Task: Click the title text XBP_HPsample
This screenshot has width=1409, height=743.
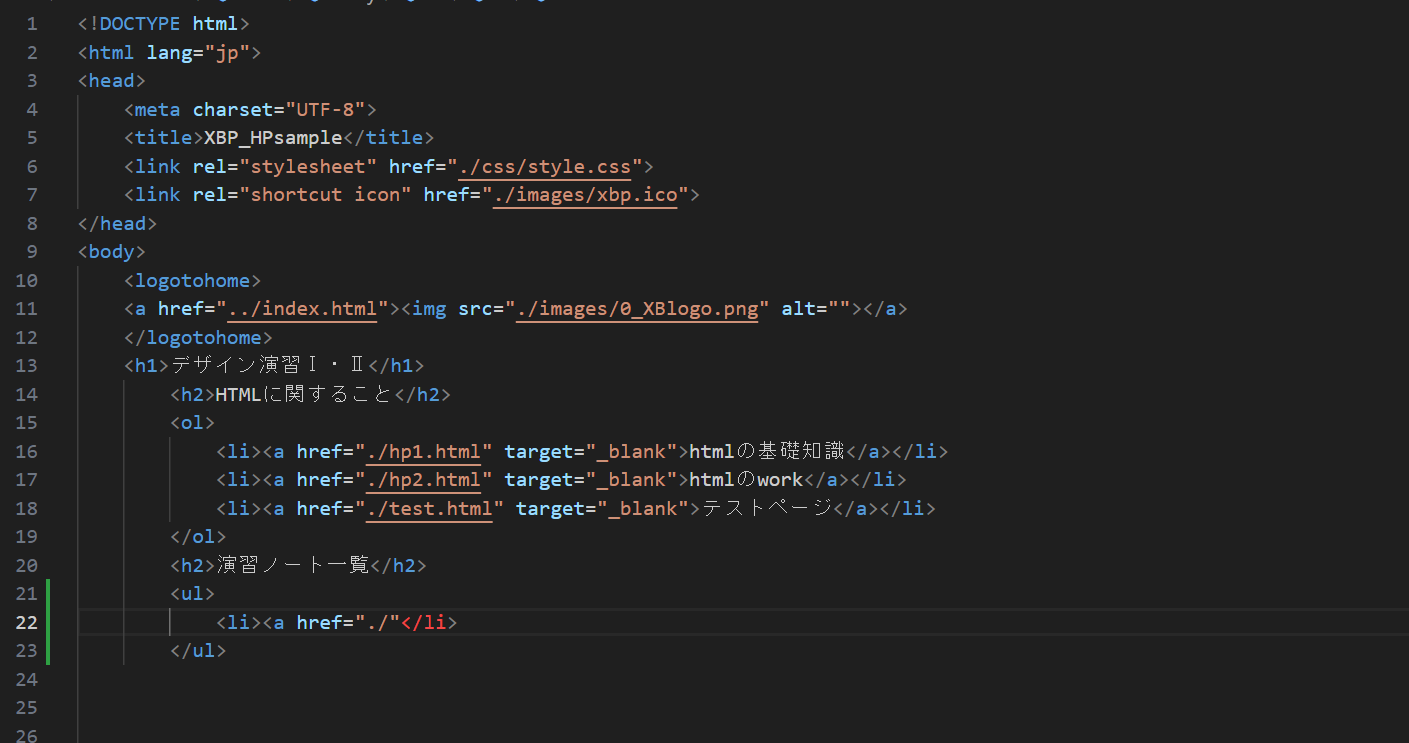Action: (273, 138)
